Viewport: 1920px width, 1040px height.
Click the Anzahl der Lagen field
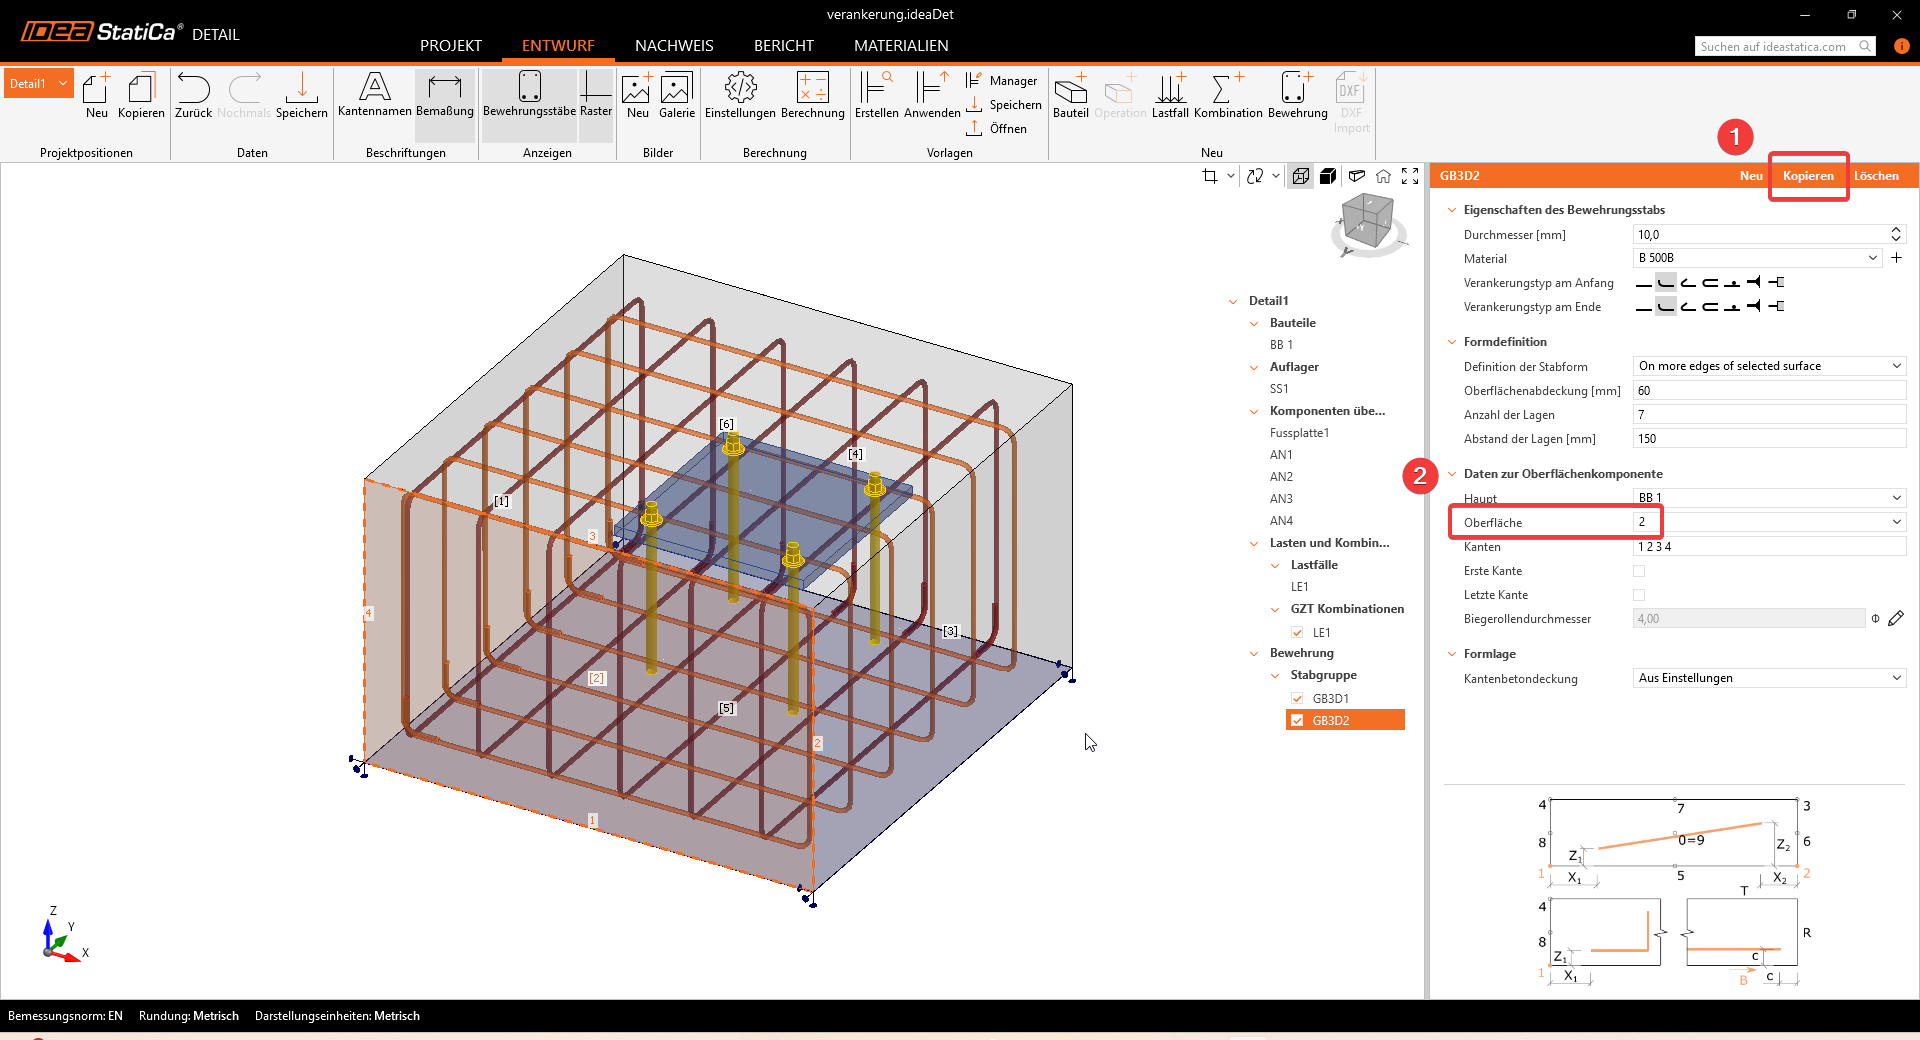(x=1768, y=415)
